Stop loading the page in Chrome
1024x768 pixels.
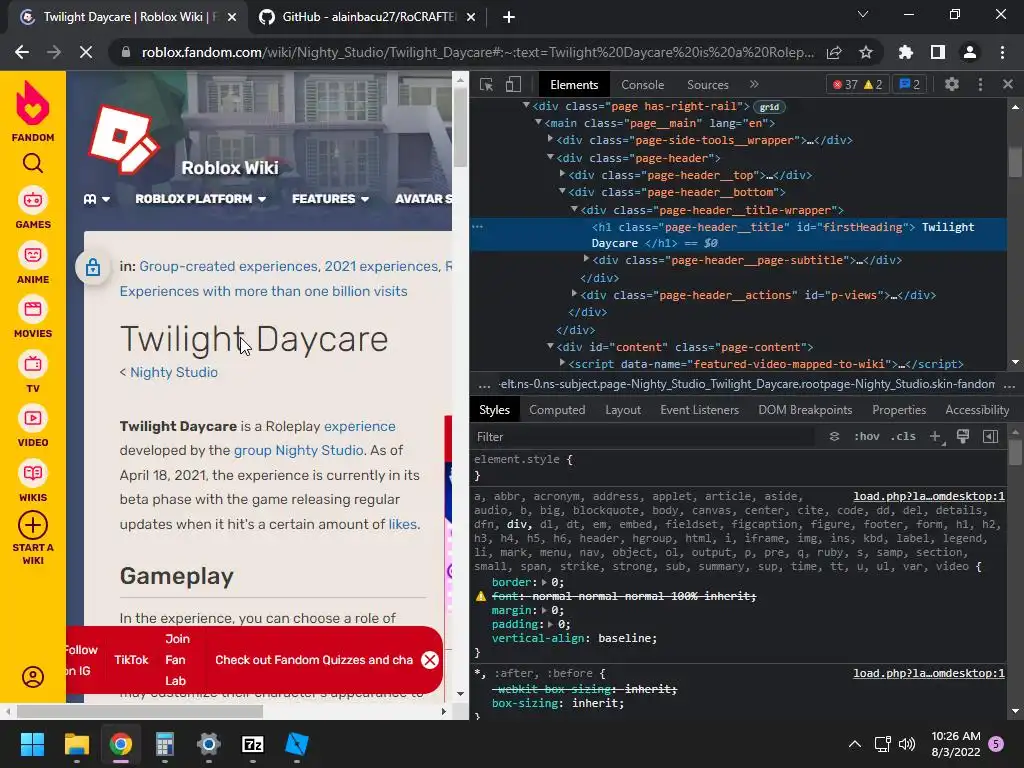[x=86, y=52]
